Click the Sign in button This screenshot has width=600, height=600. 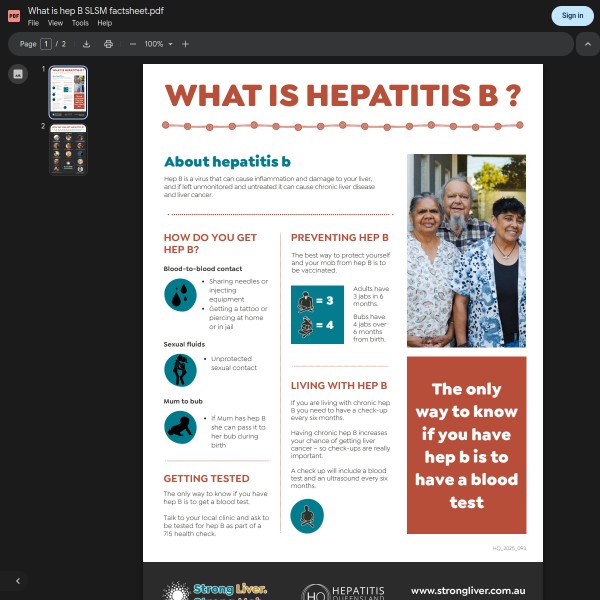click(572, 15)
